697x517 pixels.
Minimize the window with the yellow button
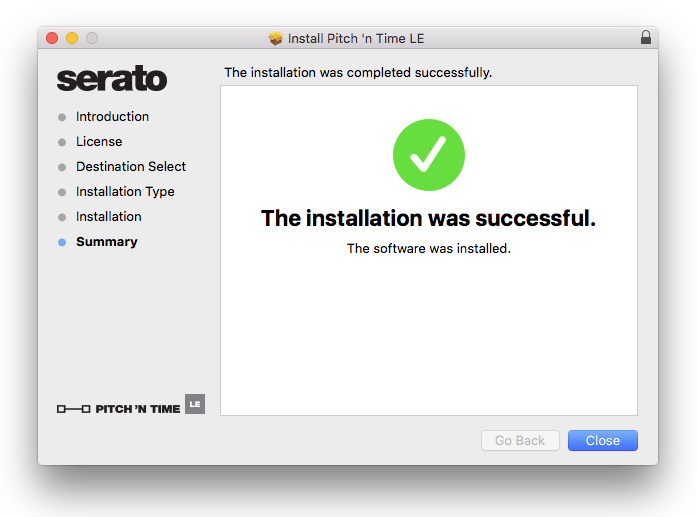click(x=72, y=38)
